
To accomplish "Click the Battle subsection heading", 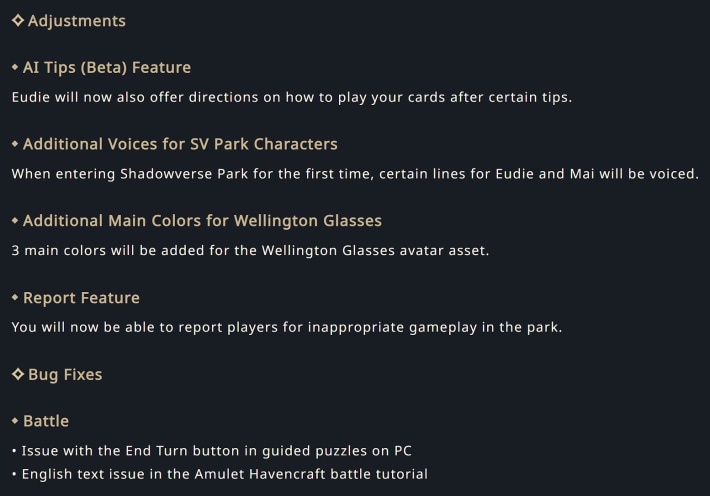I will click(46, 421).
